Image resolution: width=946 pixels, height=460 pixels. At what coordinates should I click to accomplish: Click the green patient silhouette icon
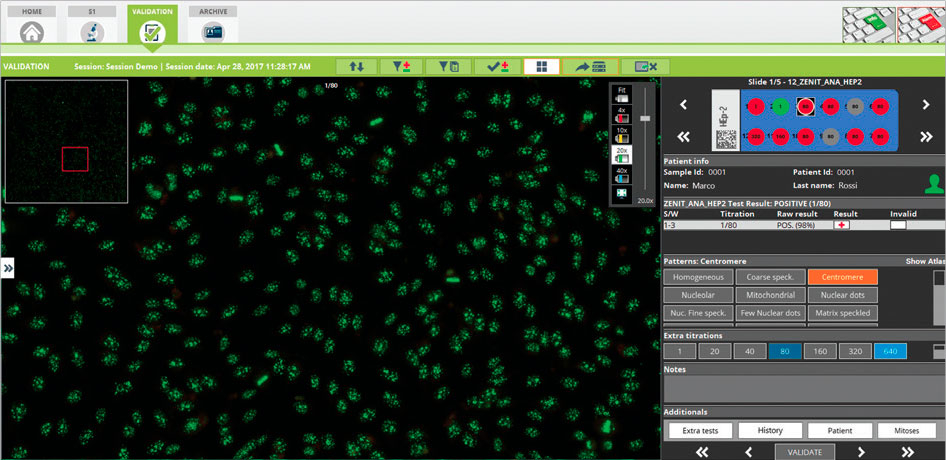point(933,182)
